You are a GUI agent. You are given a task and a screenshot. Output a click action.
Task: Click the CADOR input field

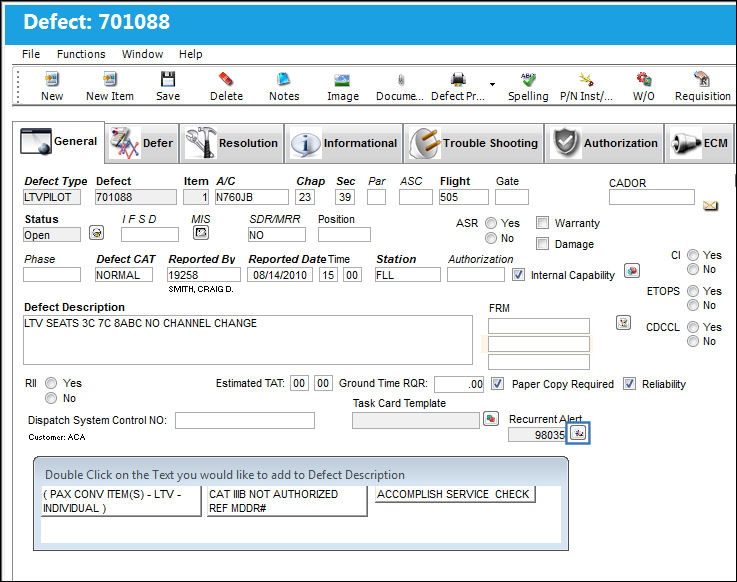651,197
